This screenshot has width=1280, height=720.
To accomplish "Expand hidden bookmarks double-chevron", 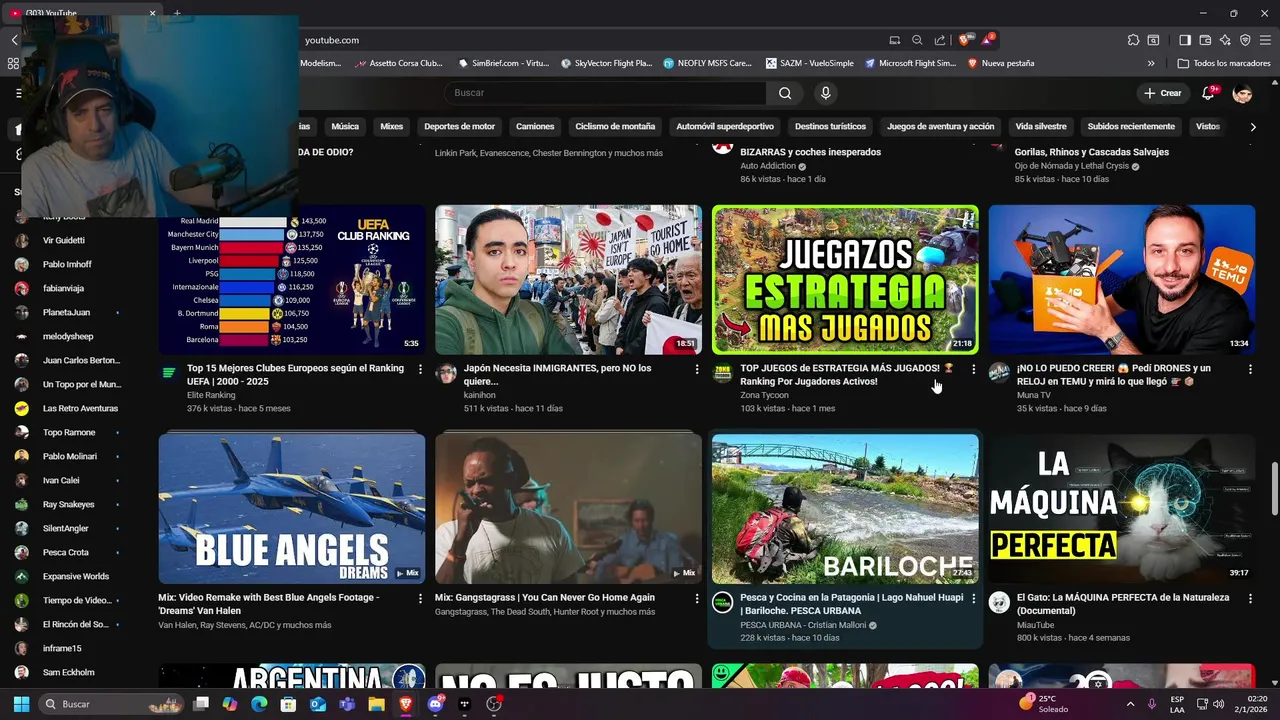I will (x=1151, y=63).
